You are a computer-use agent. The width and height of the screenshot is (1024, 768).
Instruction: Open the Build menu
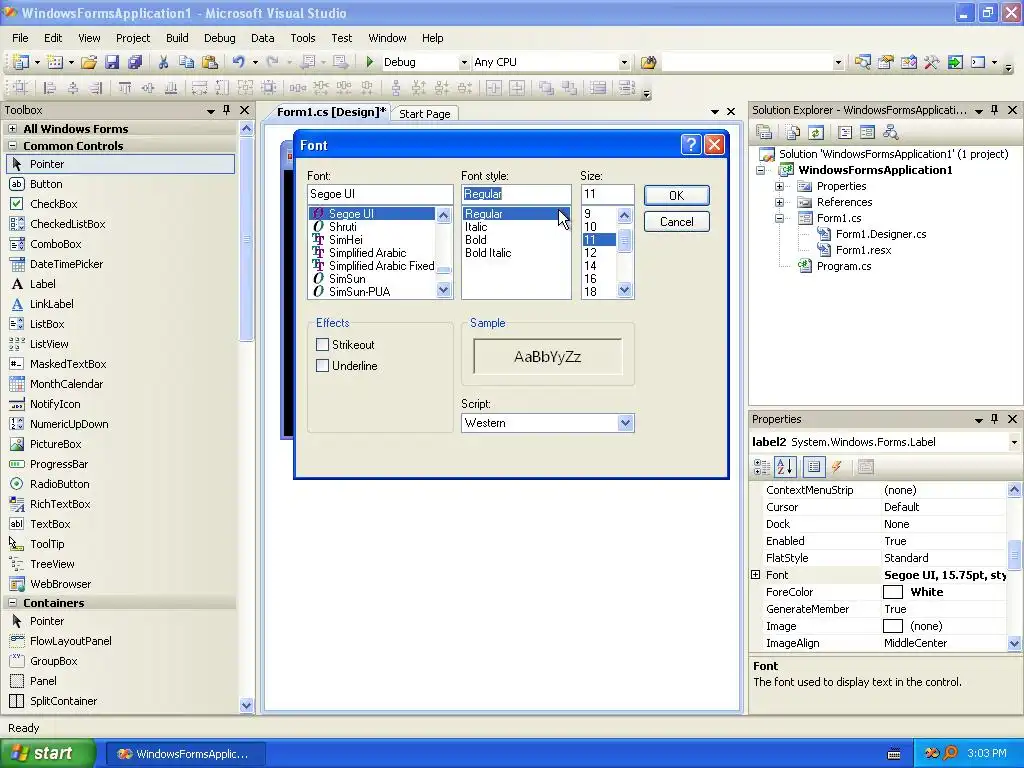(x=177, y=38)
